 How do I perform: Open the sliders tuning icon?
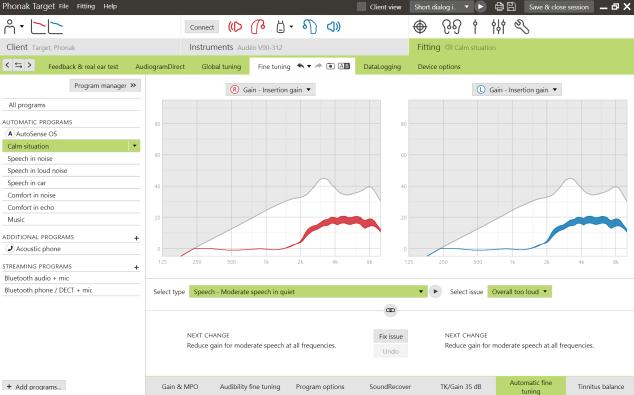[x=498, y=27]
